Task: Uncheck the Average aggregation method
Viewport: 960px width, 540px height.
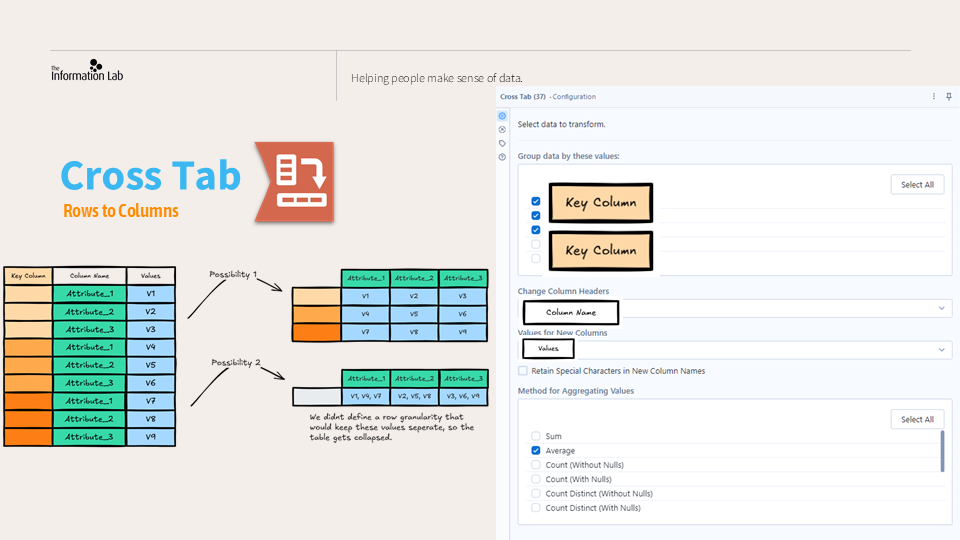Action: [x=536, y=450]
